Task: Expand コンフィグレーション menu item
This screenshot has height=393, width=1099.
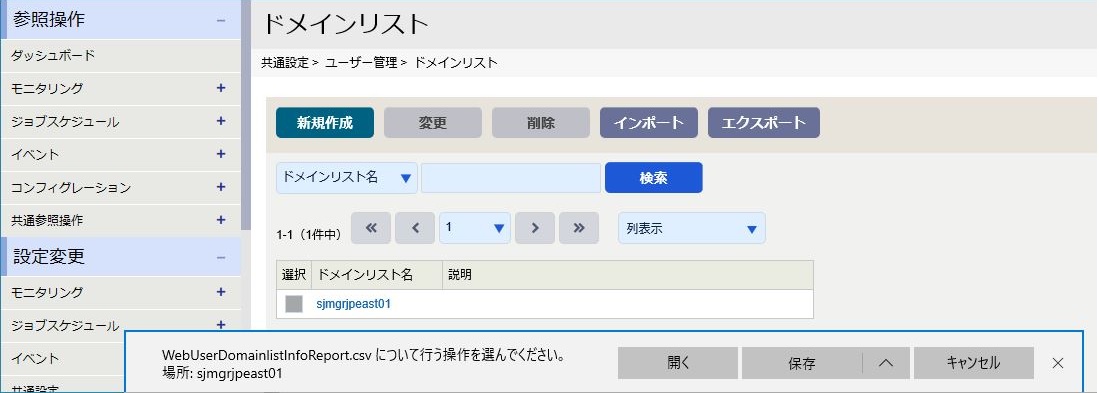Action: [x=221, y=187]
